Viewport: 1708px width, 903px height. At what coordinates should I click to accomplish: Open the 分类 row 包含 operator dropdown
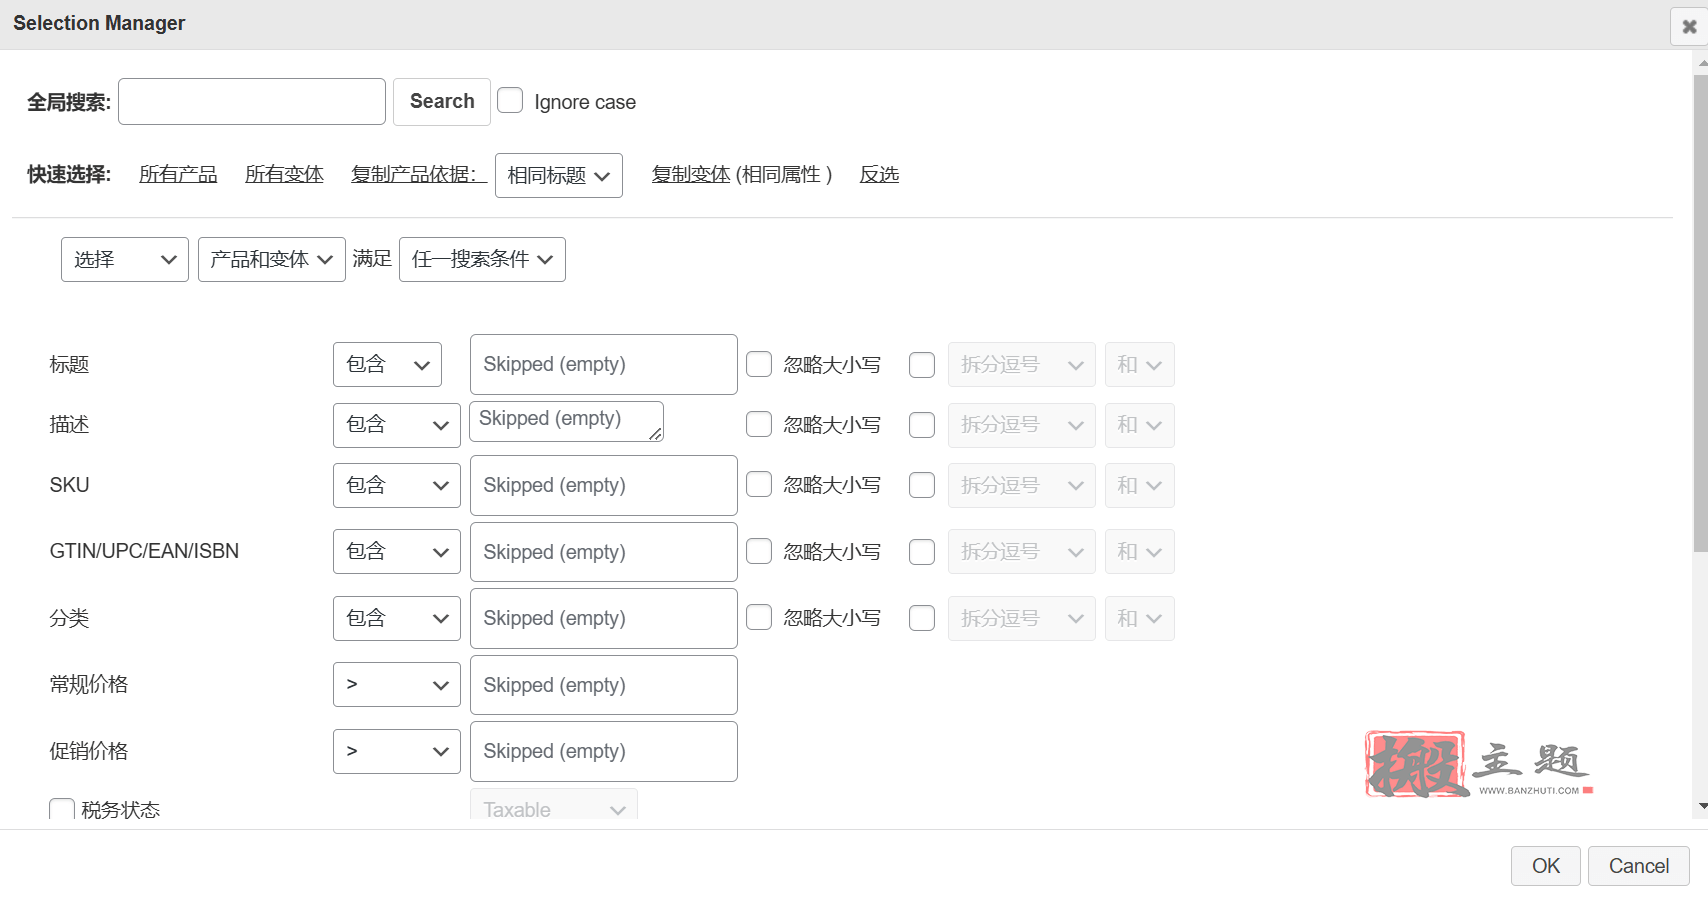click(x=397, y=618)
